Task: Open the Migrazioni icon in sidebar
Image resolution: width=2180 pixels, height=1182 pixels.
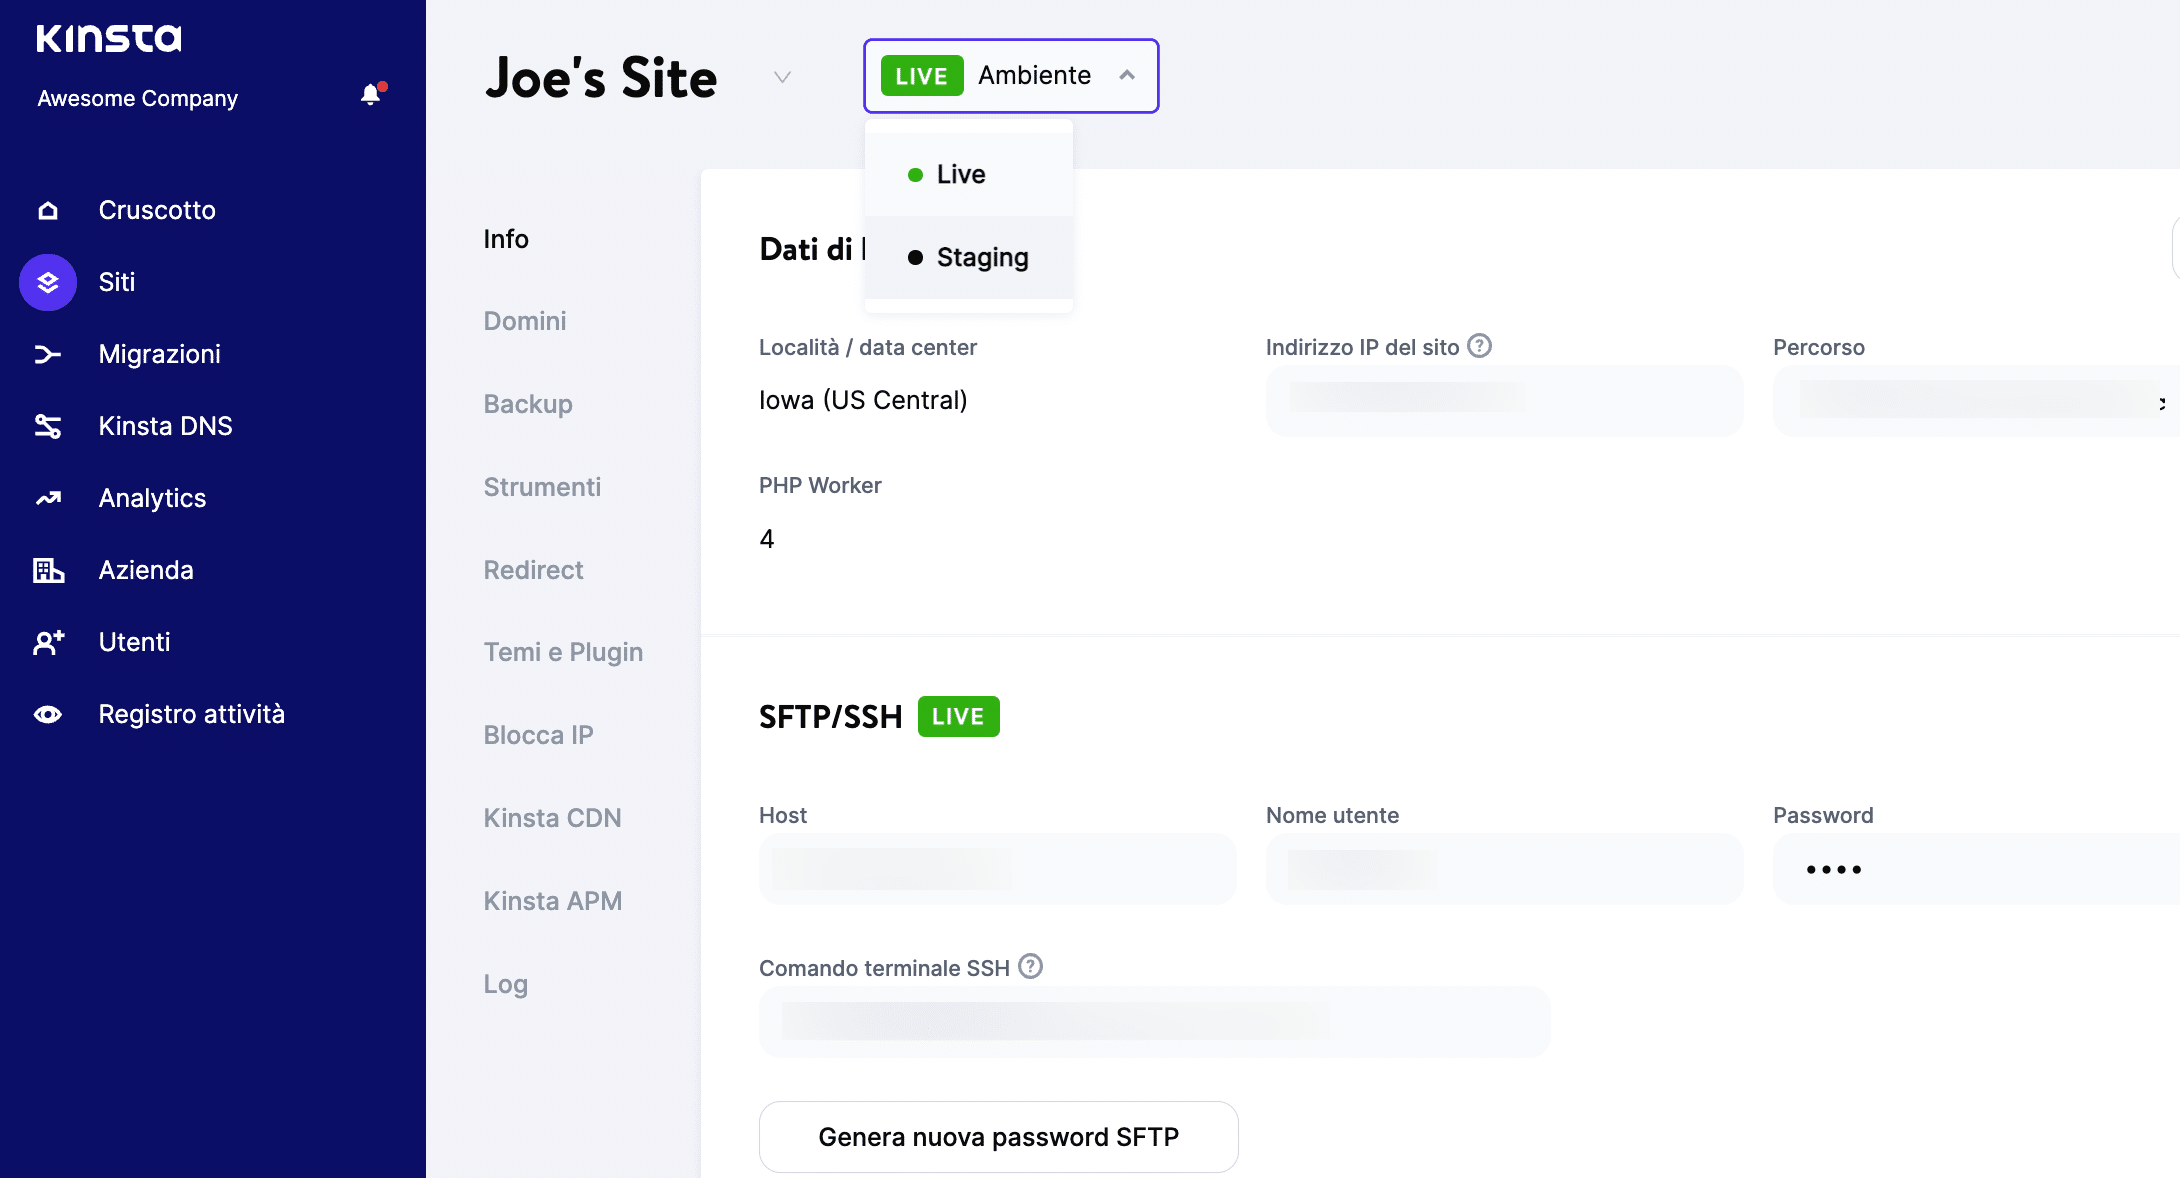Action: (x=47, y=354)
